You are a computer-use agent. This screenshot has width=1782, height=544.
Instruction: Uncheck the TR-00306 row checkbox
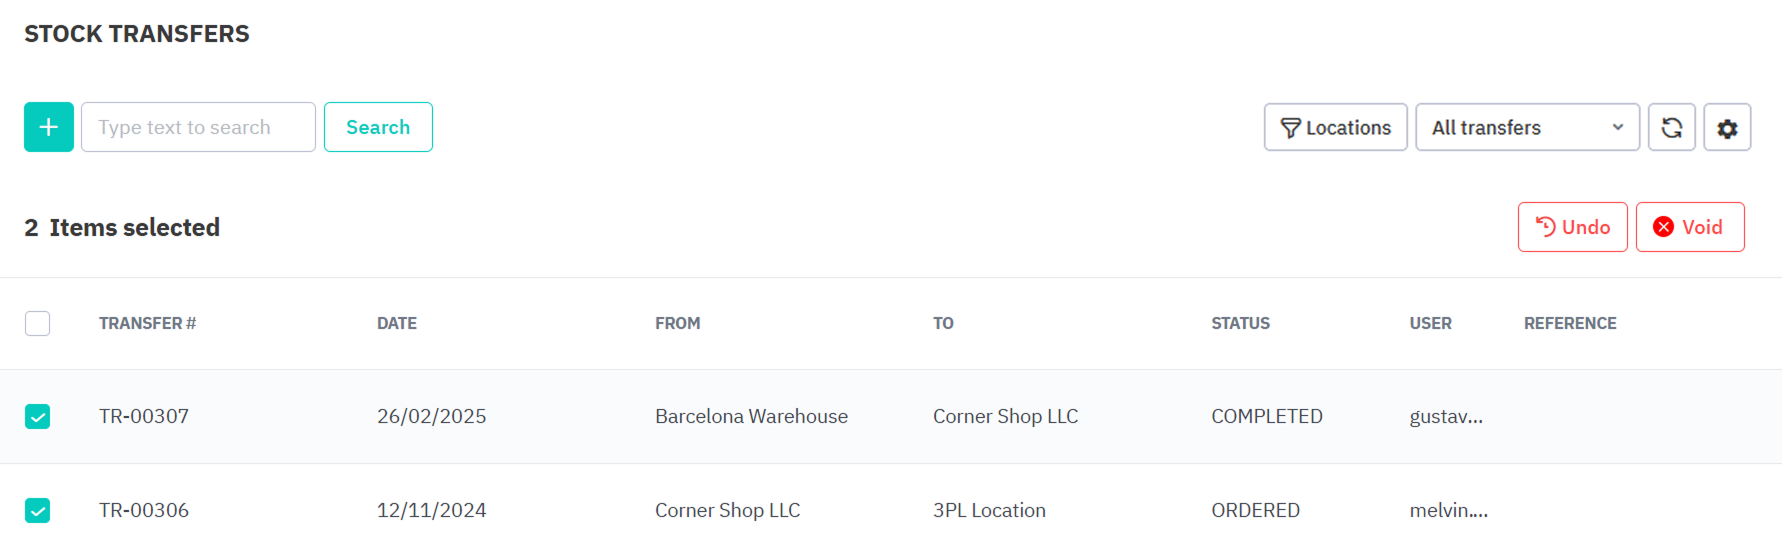38,510
